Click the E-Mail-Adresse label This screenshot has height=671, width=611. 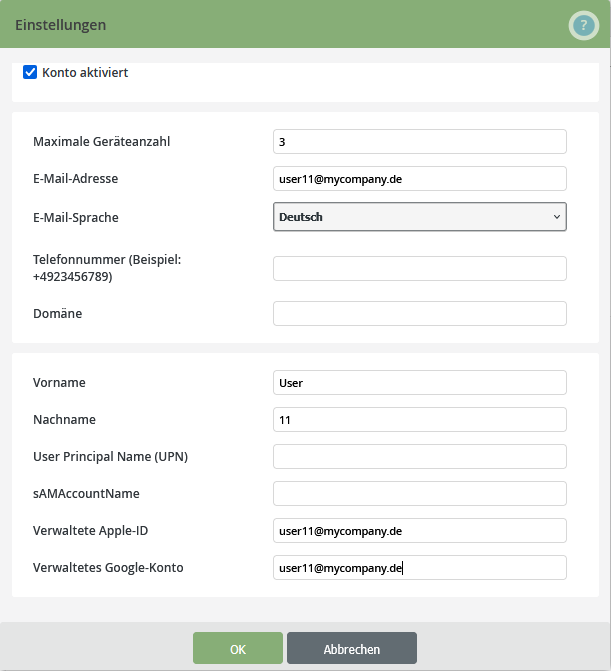76,178
